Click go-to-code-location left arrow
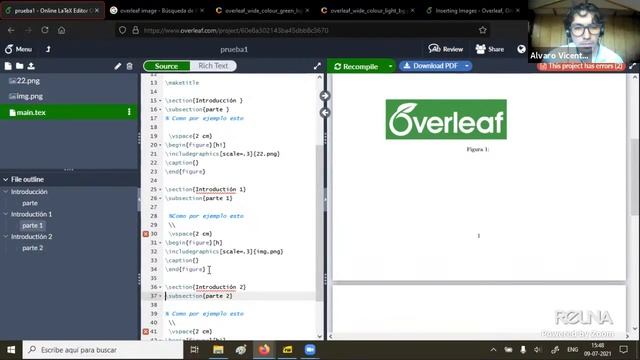 click(325, 113)
